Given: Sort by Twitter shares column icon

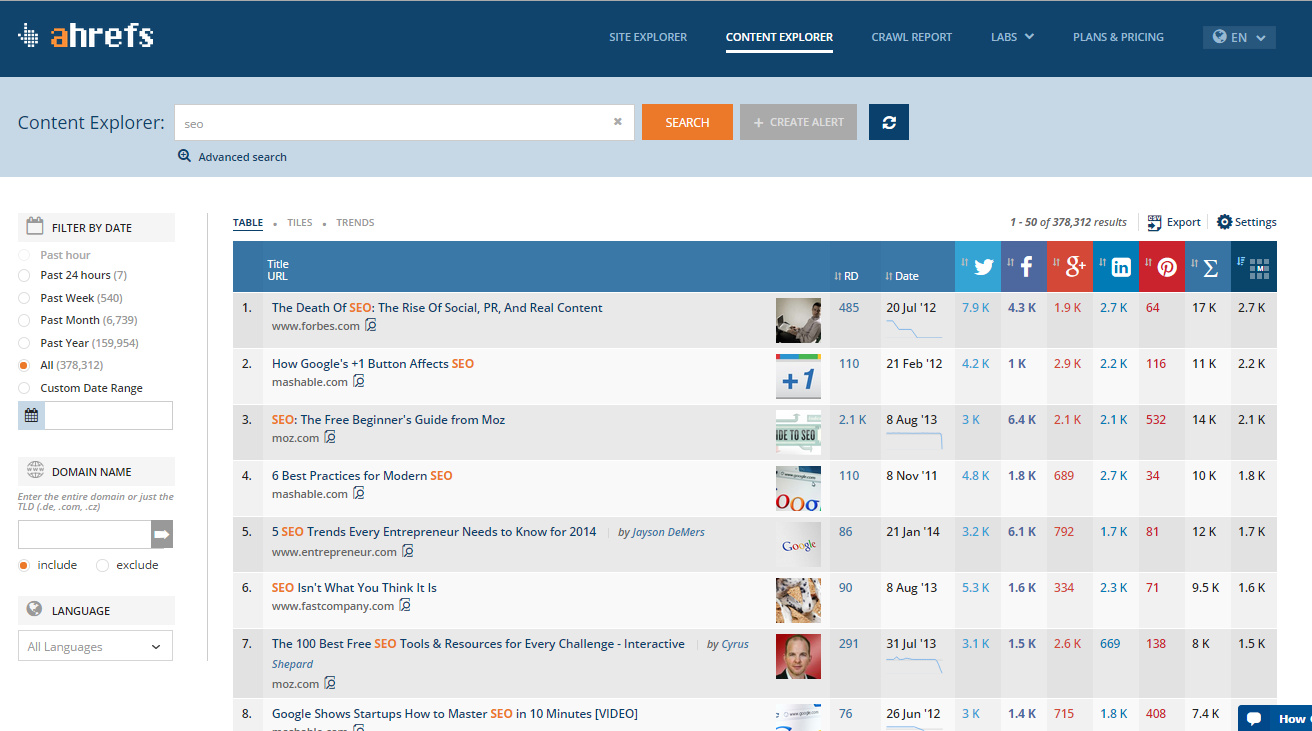Looking at the screenshot, I should click(978, 266).
